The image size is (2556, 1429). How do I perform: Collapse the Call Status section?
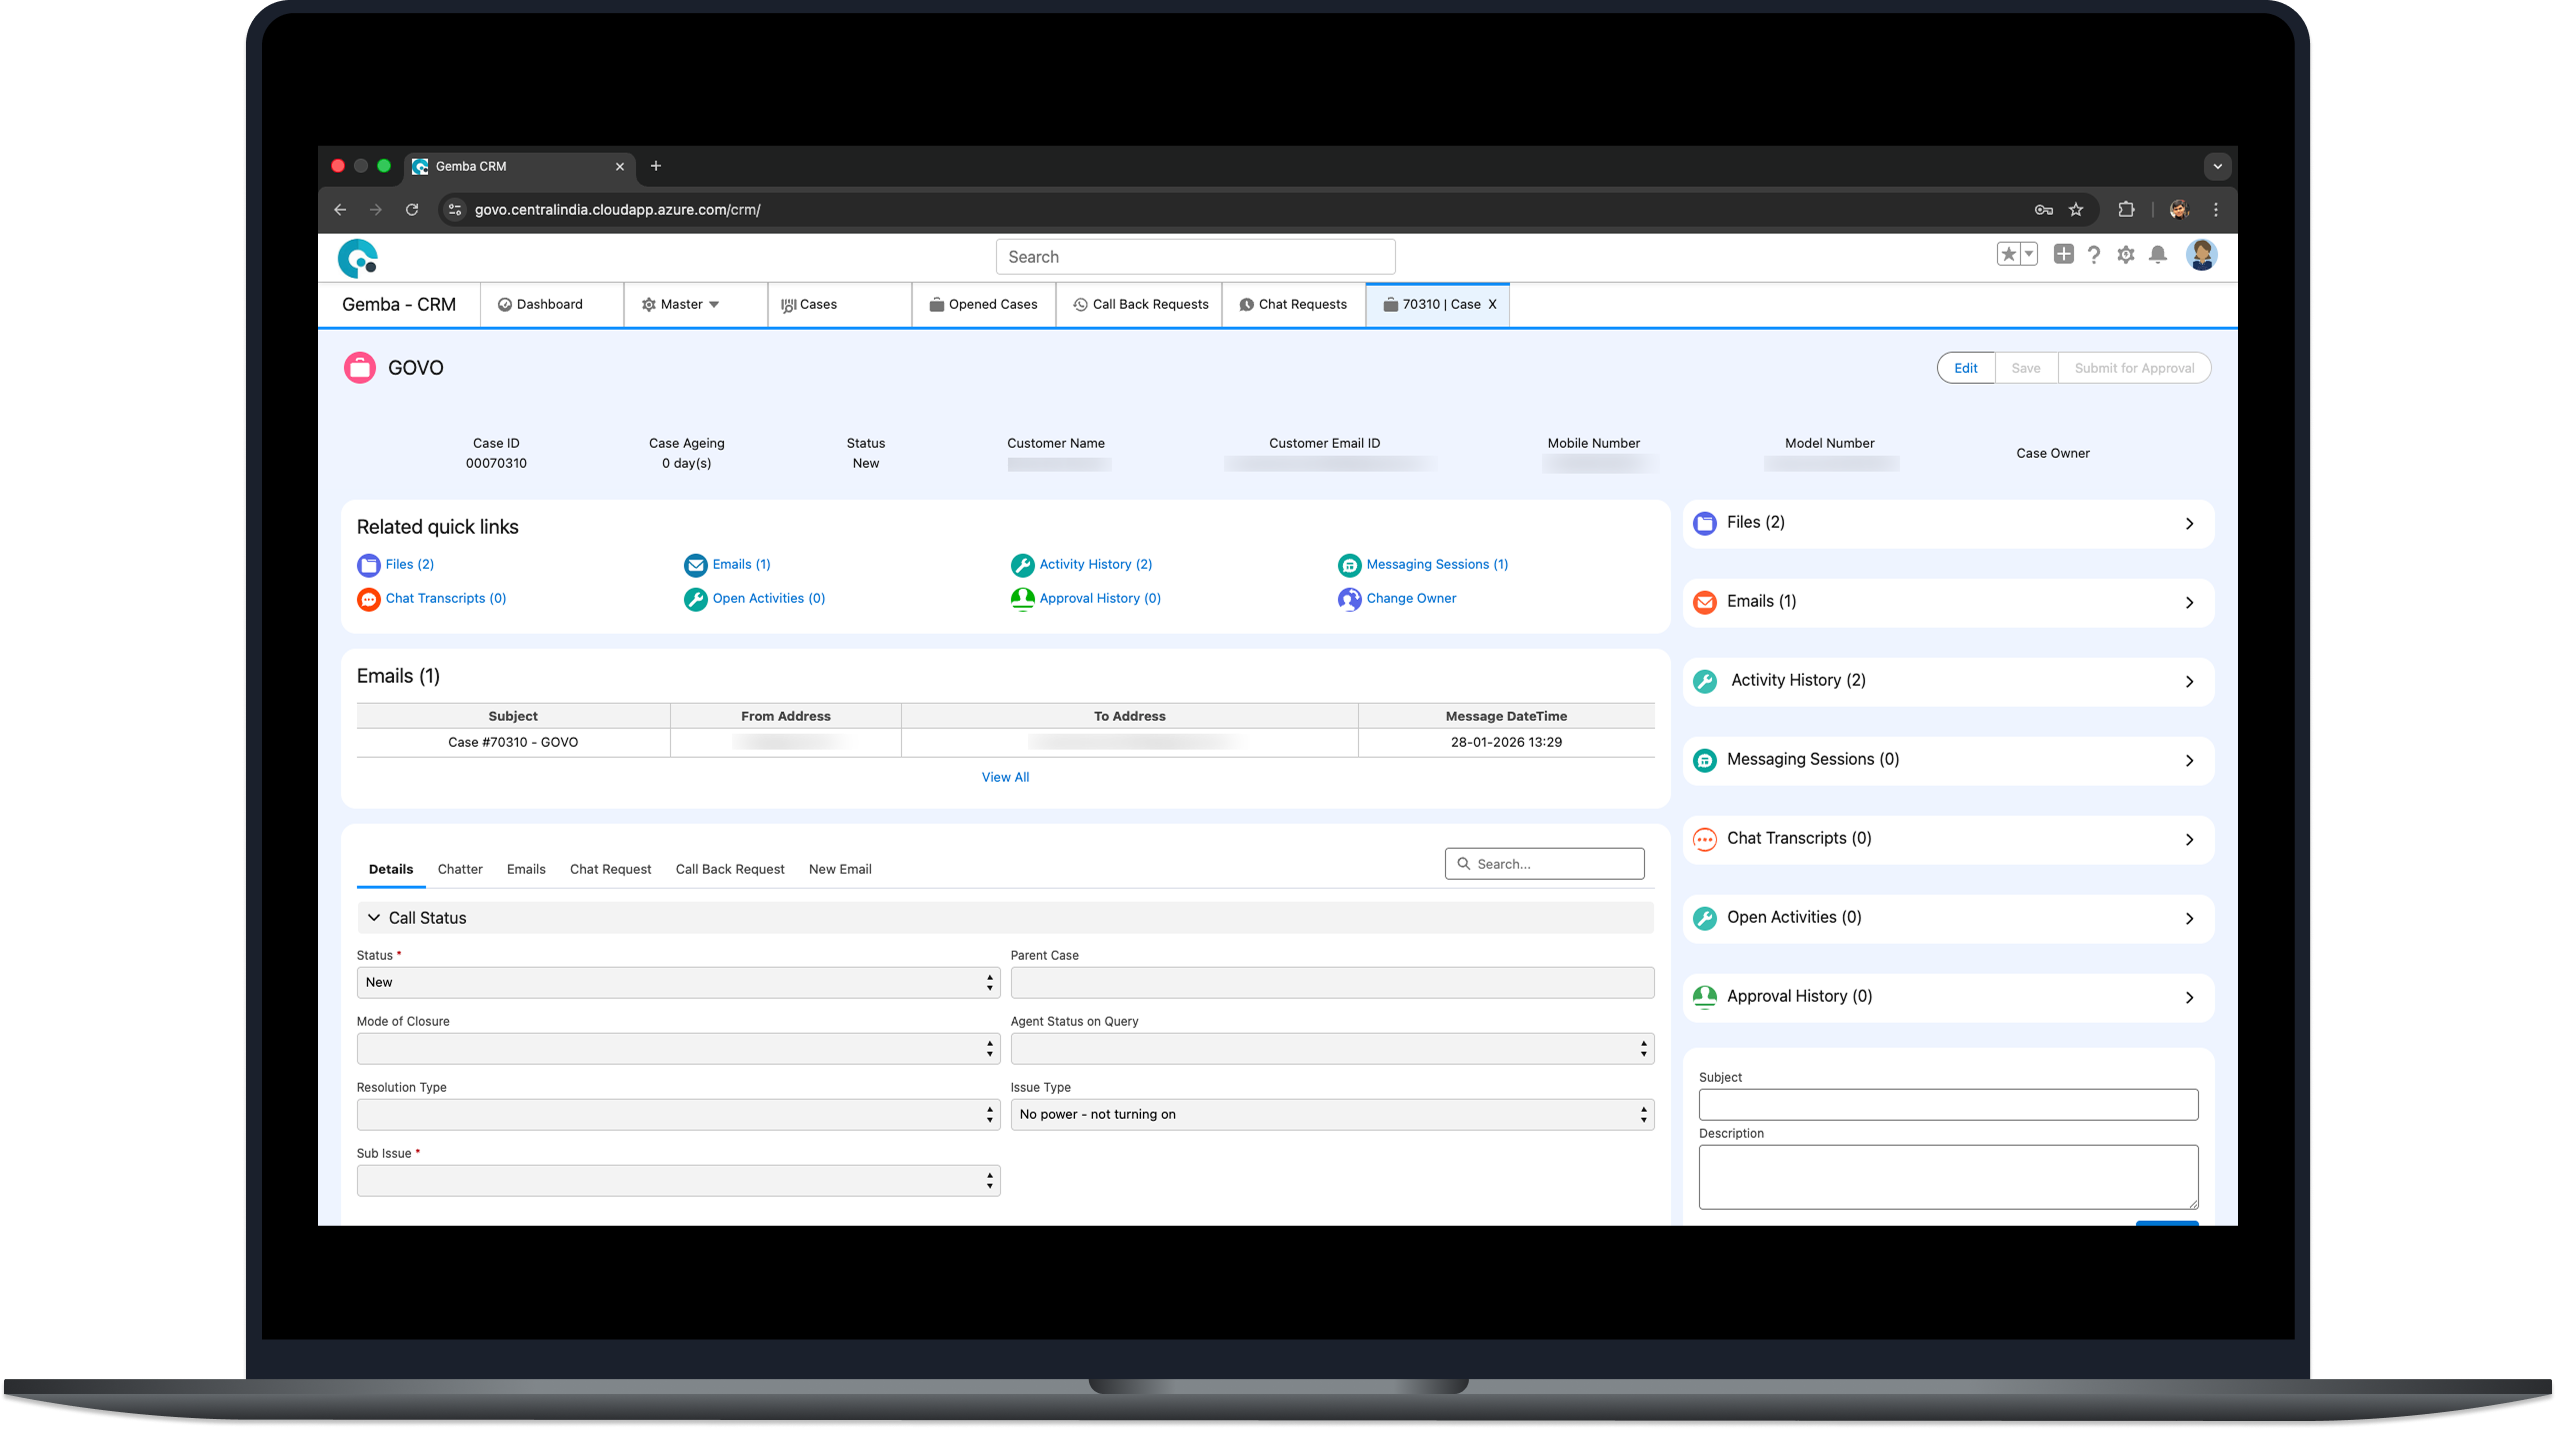(374, 918)
